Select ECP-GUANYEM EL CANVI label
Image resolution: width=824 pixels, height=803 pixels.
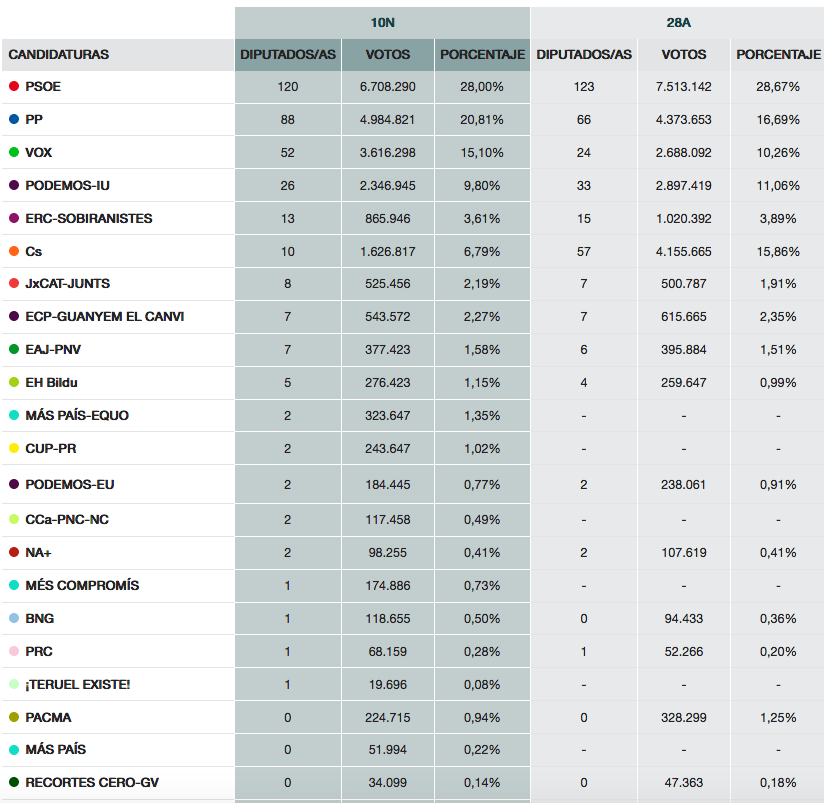click(x=105, y=317)
